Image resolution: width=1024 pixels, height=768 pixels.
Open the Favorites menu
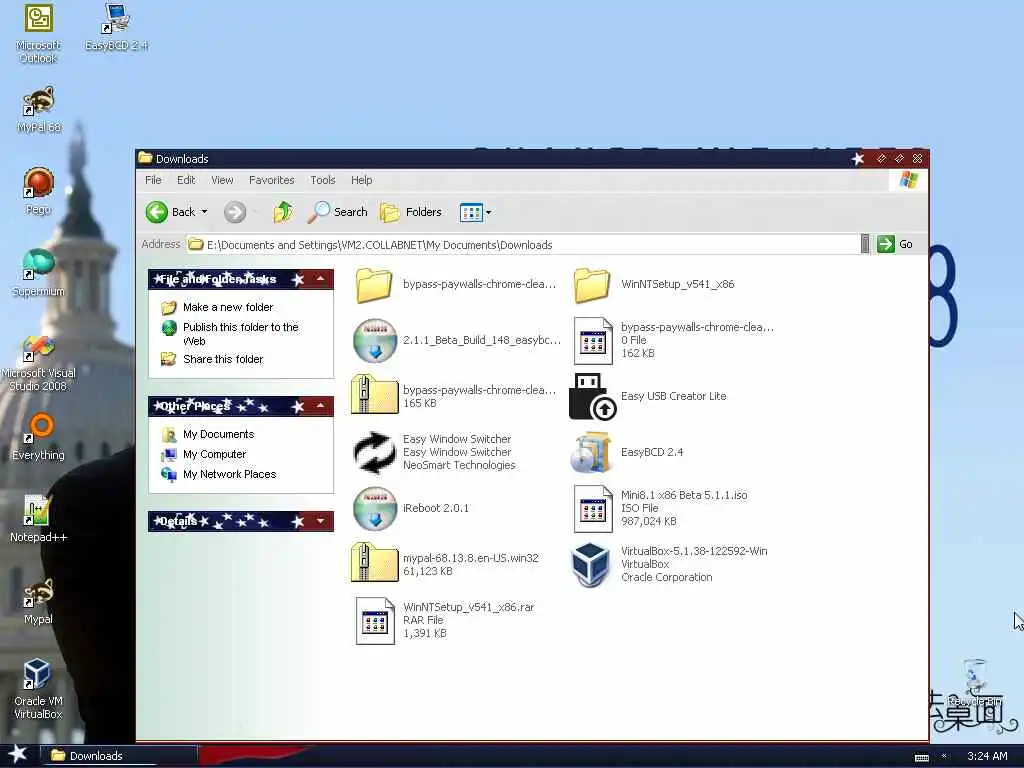(271, 180)
